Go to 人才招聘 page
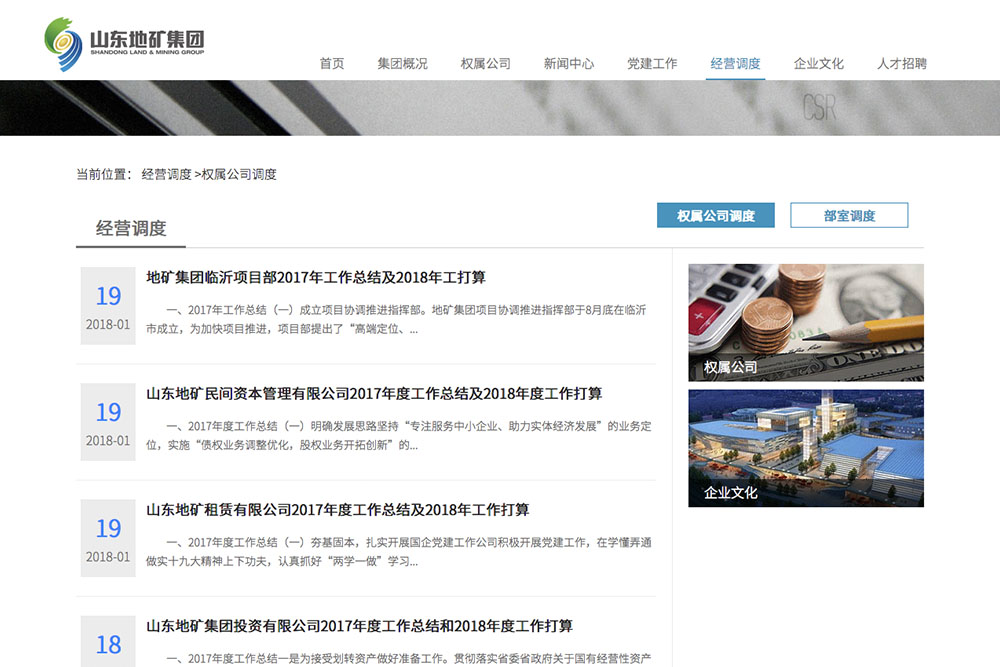 (x=901, y=63)
